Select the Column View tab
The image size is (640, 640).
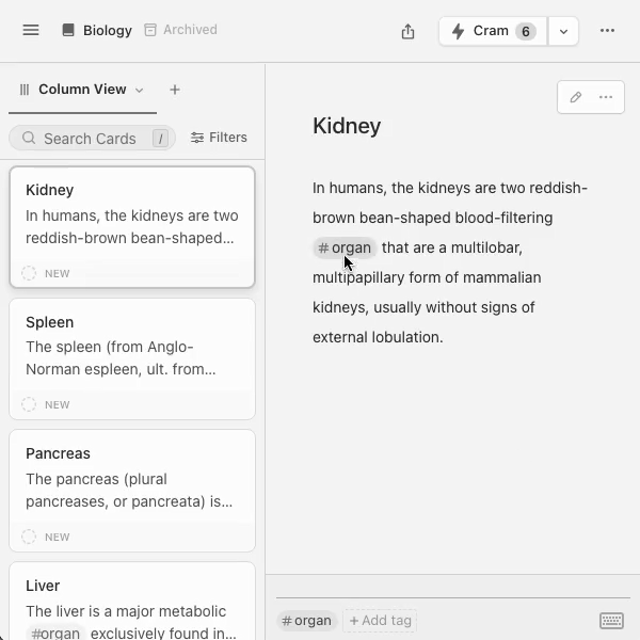[x=82, y=89]
